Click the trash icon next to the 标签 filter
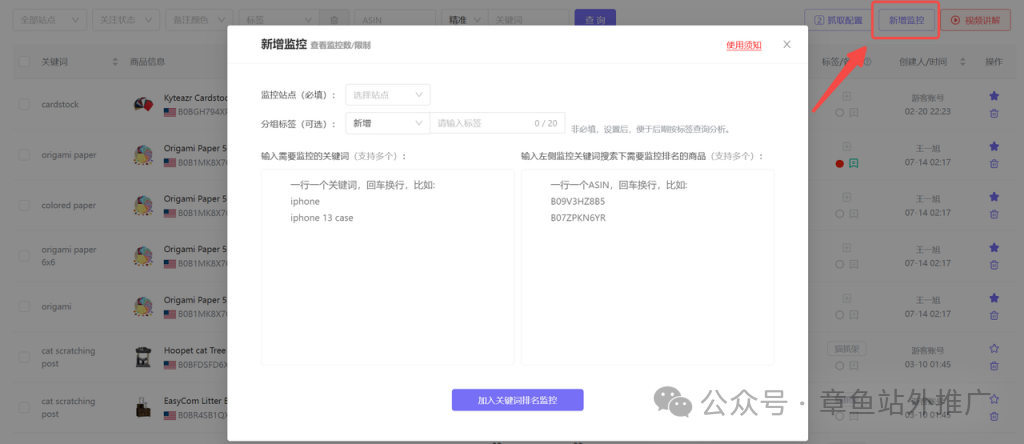The width and height of the screenshot is (1024, 444). click(x=334, y=19)
